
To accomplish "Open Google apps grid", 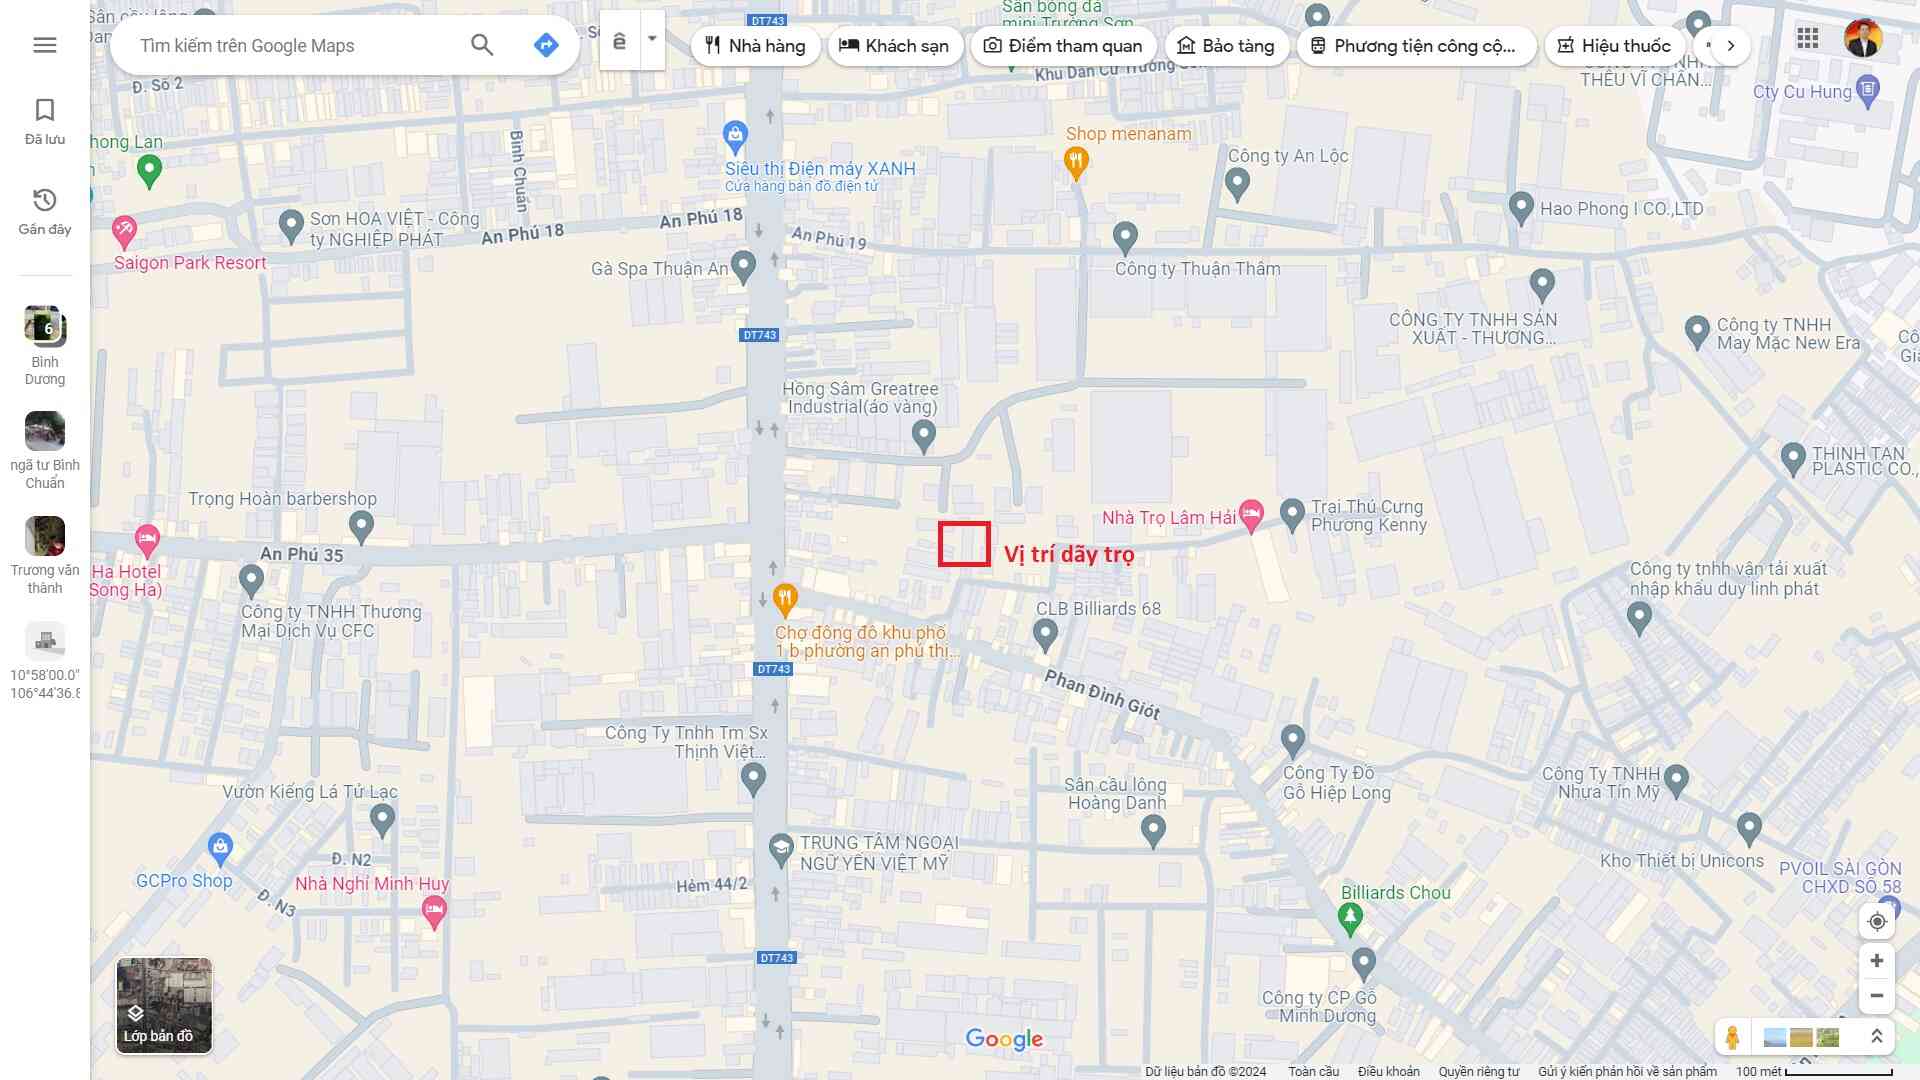I will click(x=1807, y=39).
